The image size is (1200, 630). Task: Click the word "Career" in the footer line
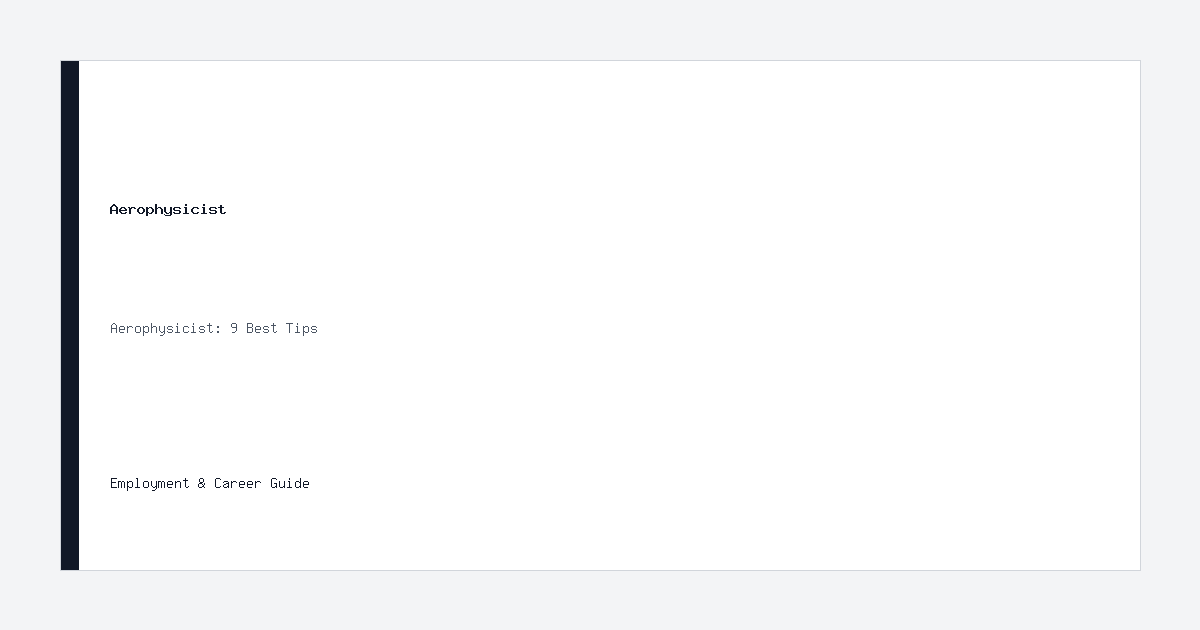point(238,483)
